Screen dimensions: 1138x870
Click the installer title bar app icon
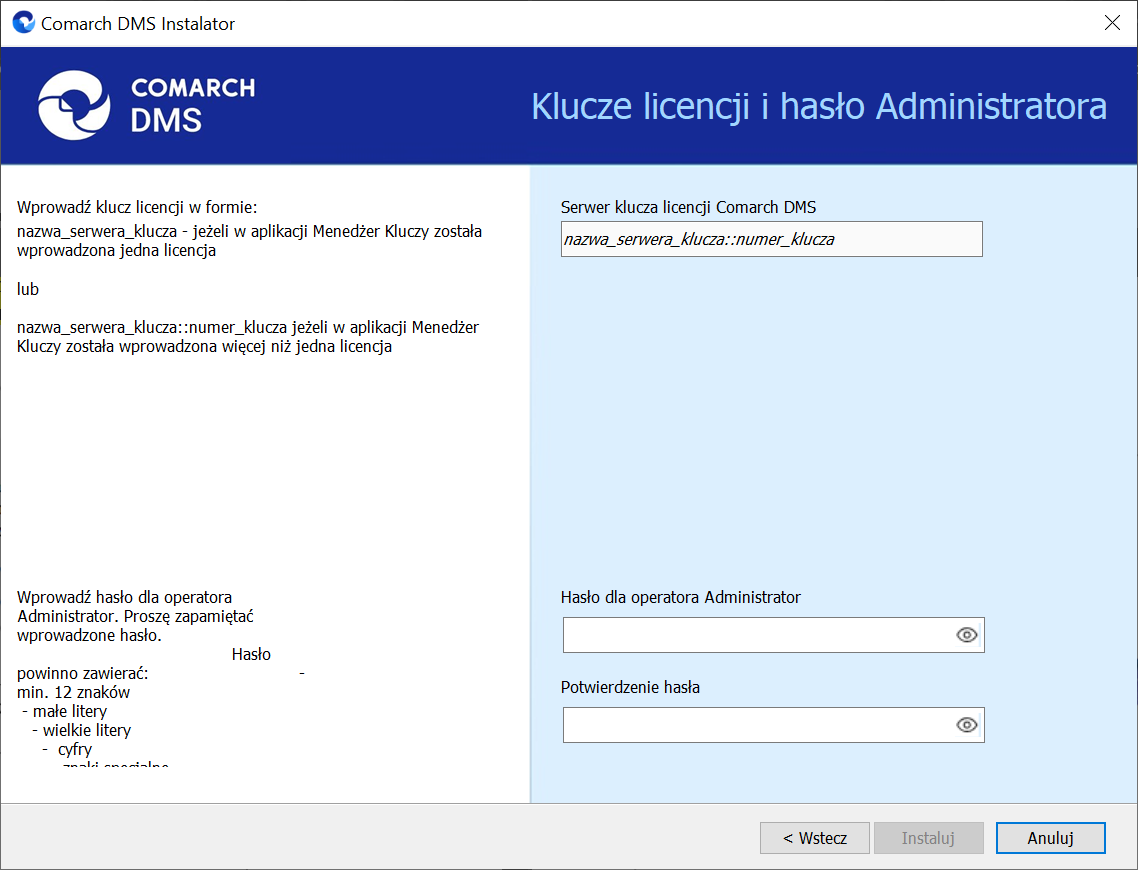(x=23, y=22)
